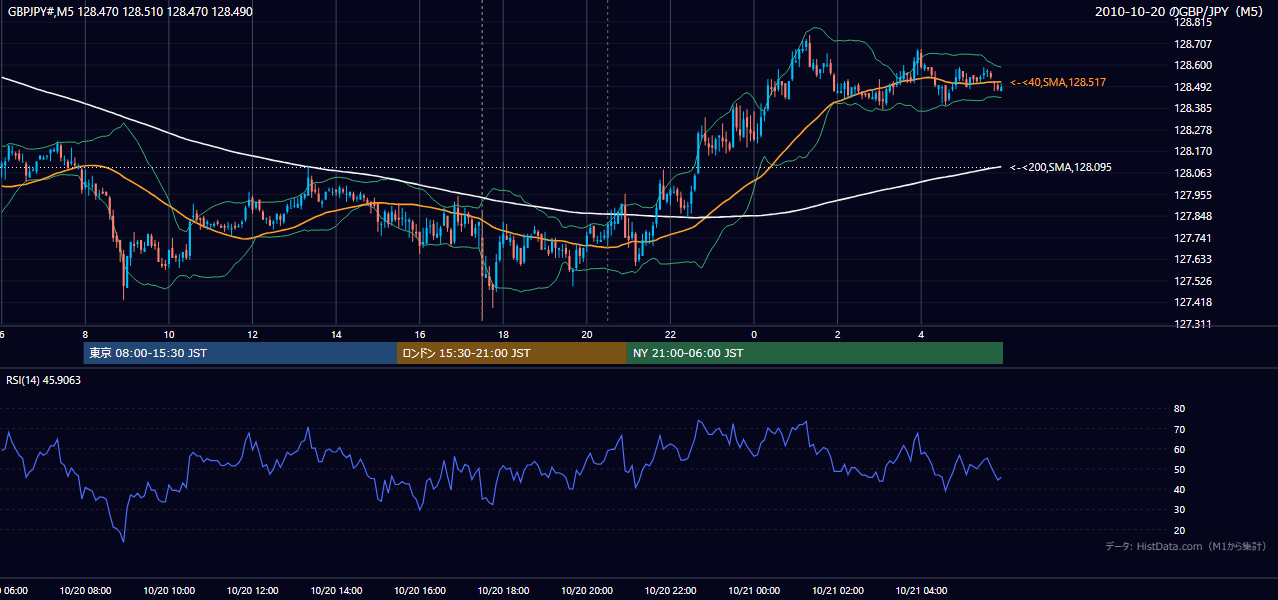The image size is (1278, 600).
Task: Click the 10/20 08:00 date axis label
Action: click(x=85, y=590)
